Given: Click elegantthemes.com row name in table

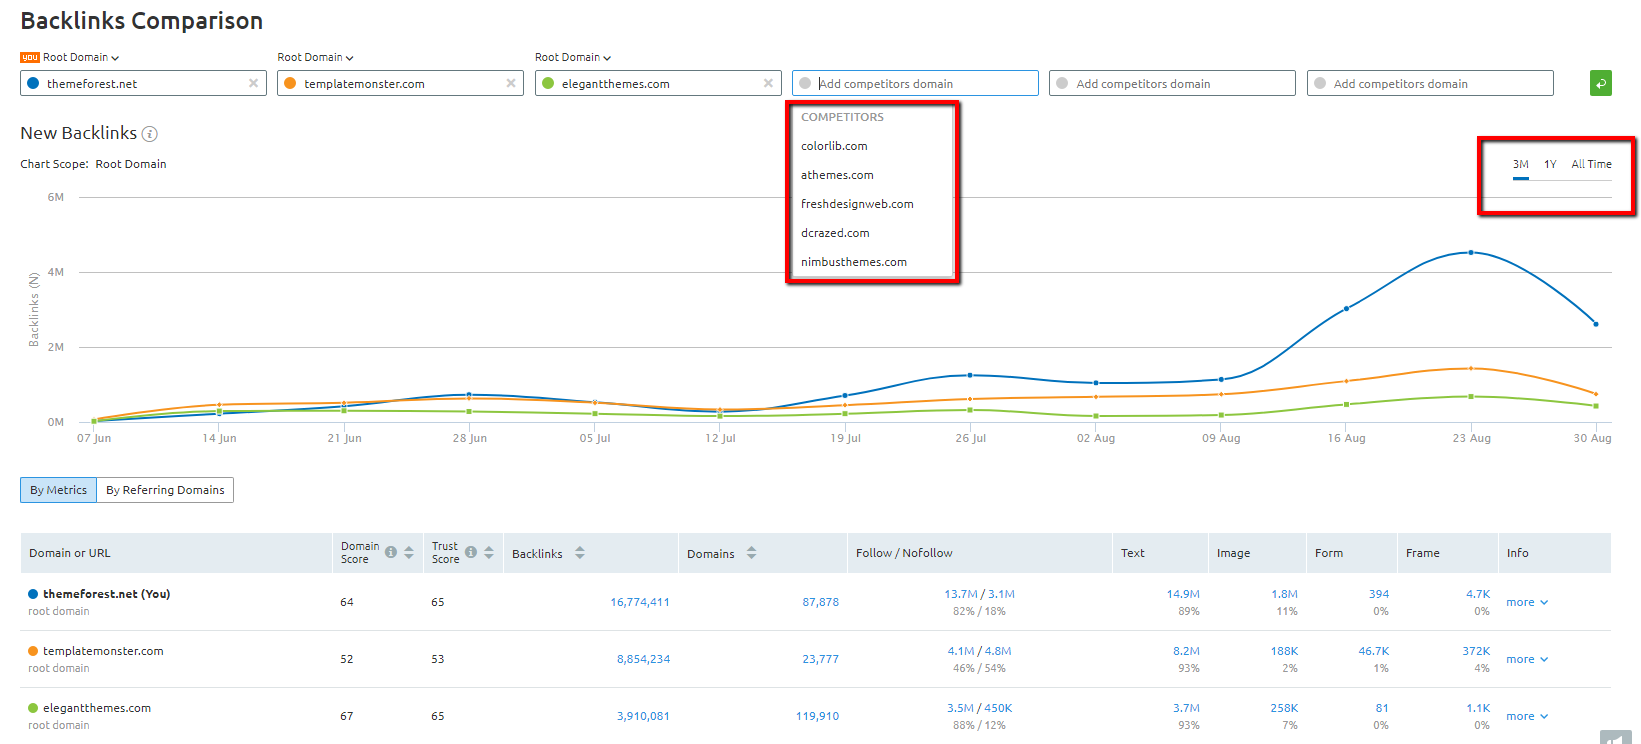Looking at the screenshot, I should [97, 708].
